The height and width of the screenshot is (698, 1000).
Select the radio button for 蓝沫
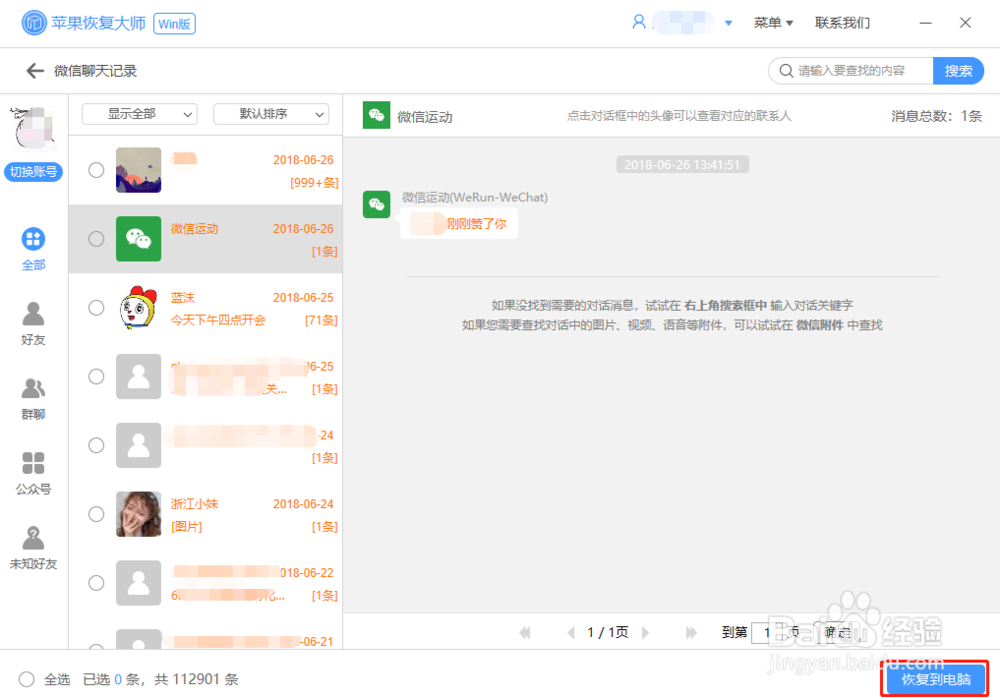(96, 308)
